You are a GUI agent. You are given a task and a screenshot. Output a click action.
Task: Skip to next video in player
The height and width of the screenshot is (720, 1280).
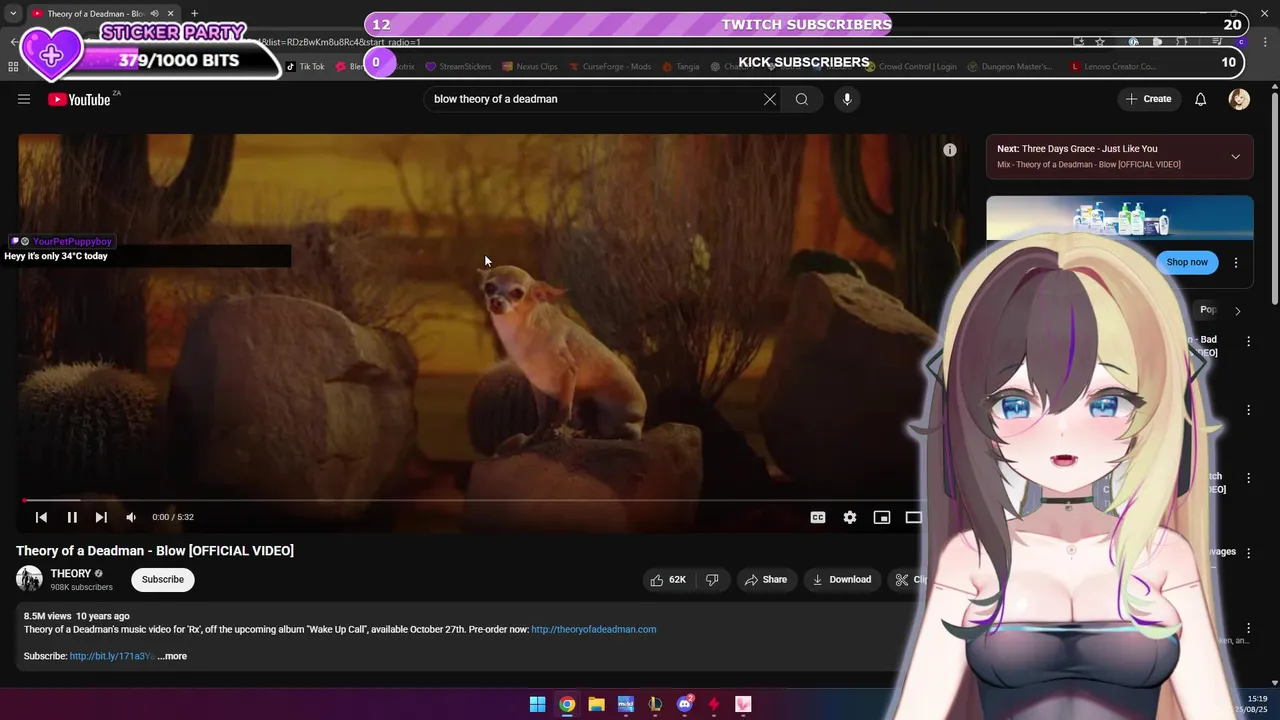(101, 517)
